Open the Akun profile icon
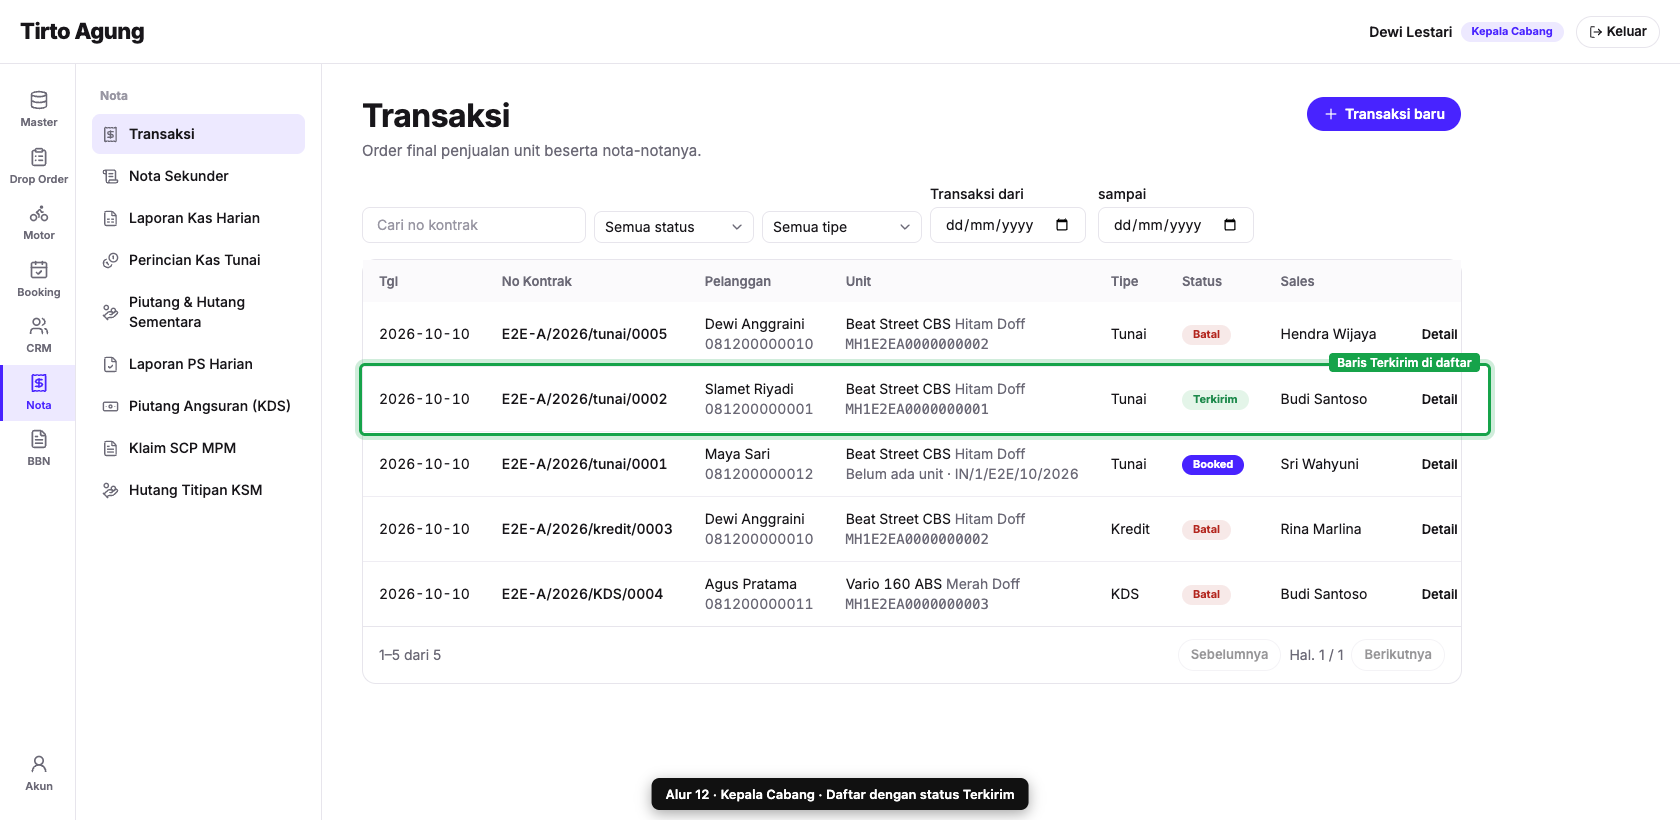 coord(38,764)
